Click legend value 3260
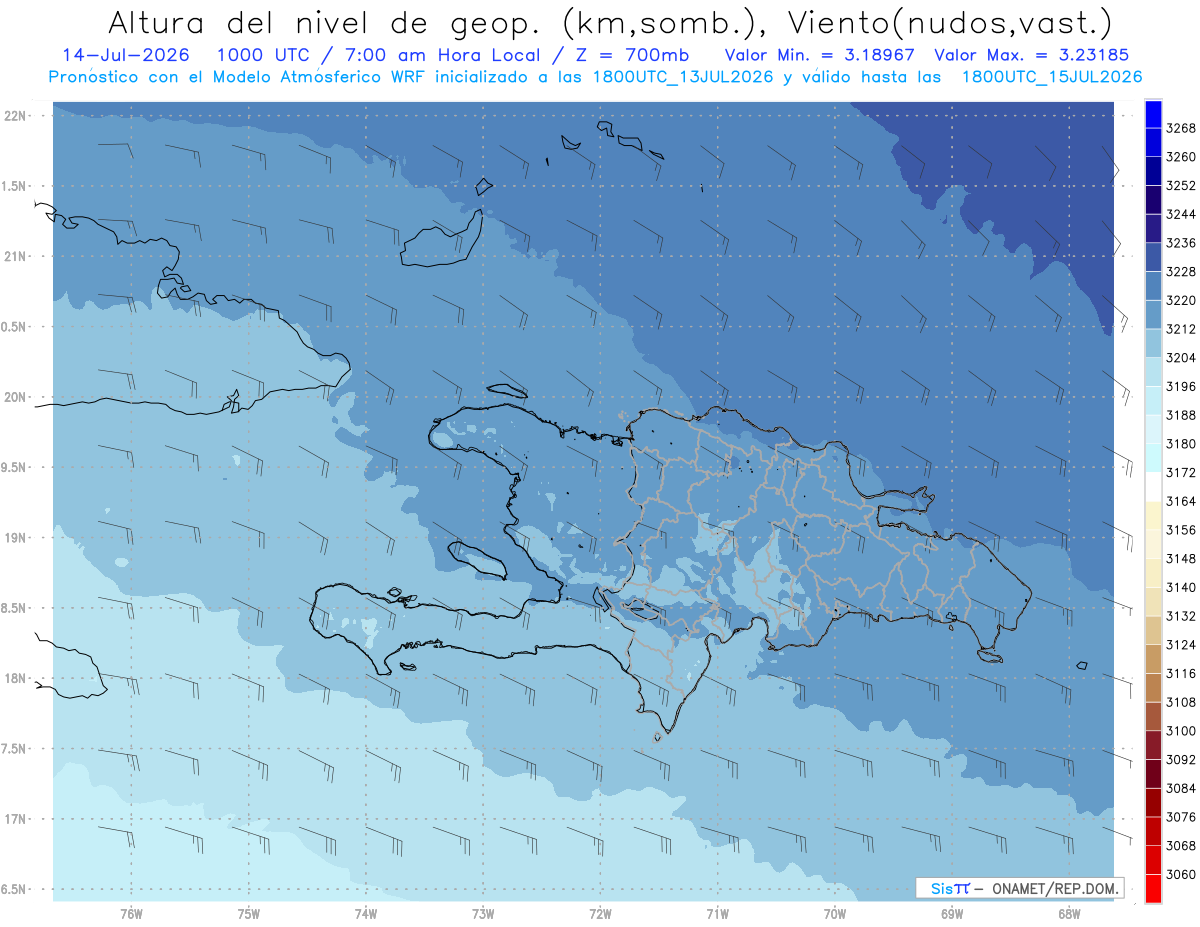Screen dimensions: 1200x927 [1180, 157]
